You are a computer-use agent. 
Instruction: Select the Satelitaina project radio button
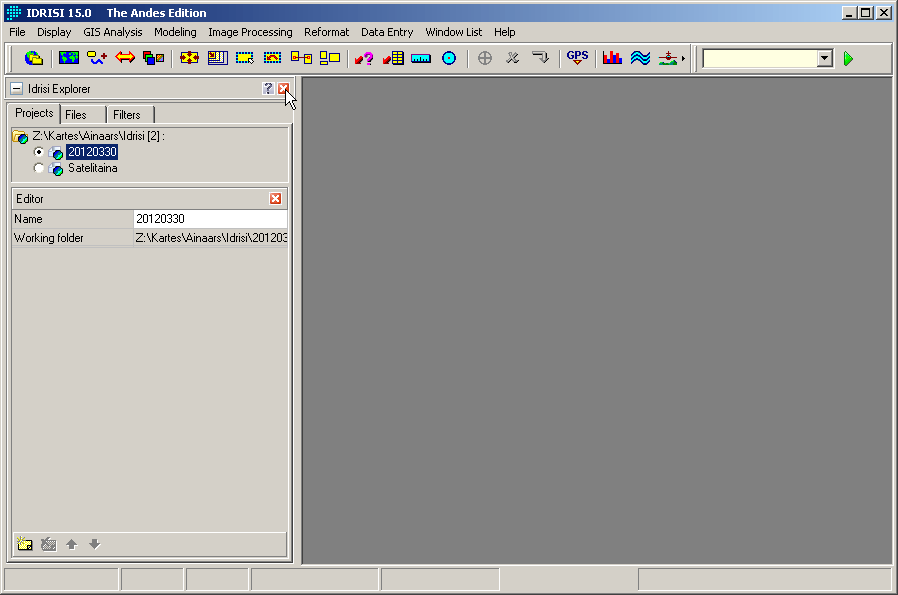tap(38, 168)
